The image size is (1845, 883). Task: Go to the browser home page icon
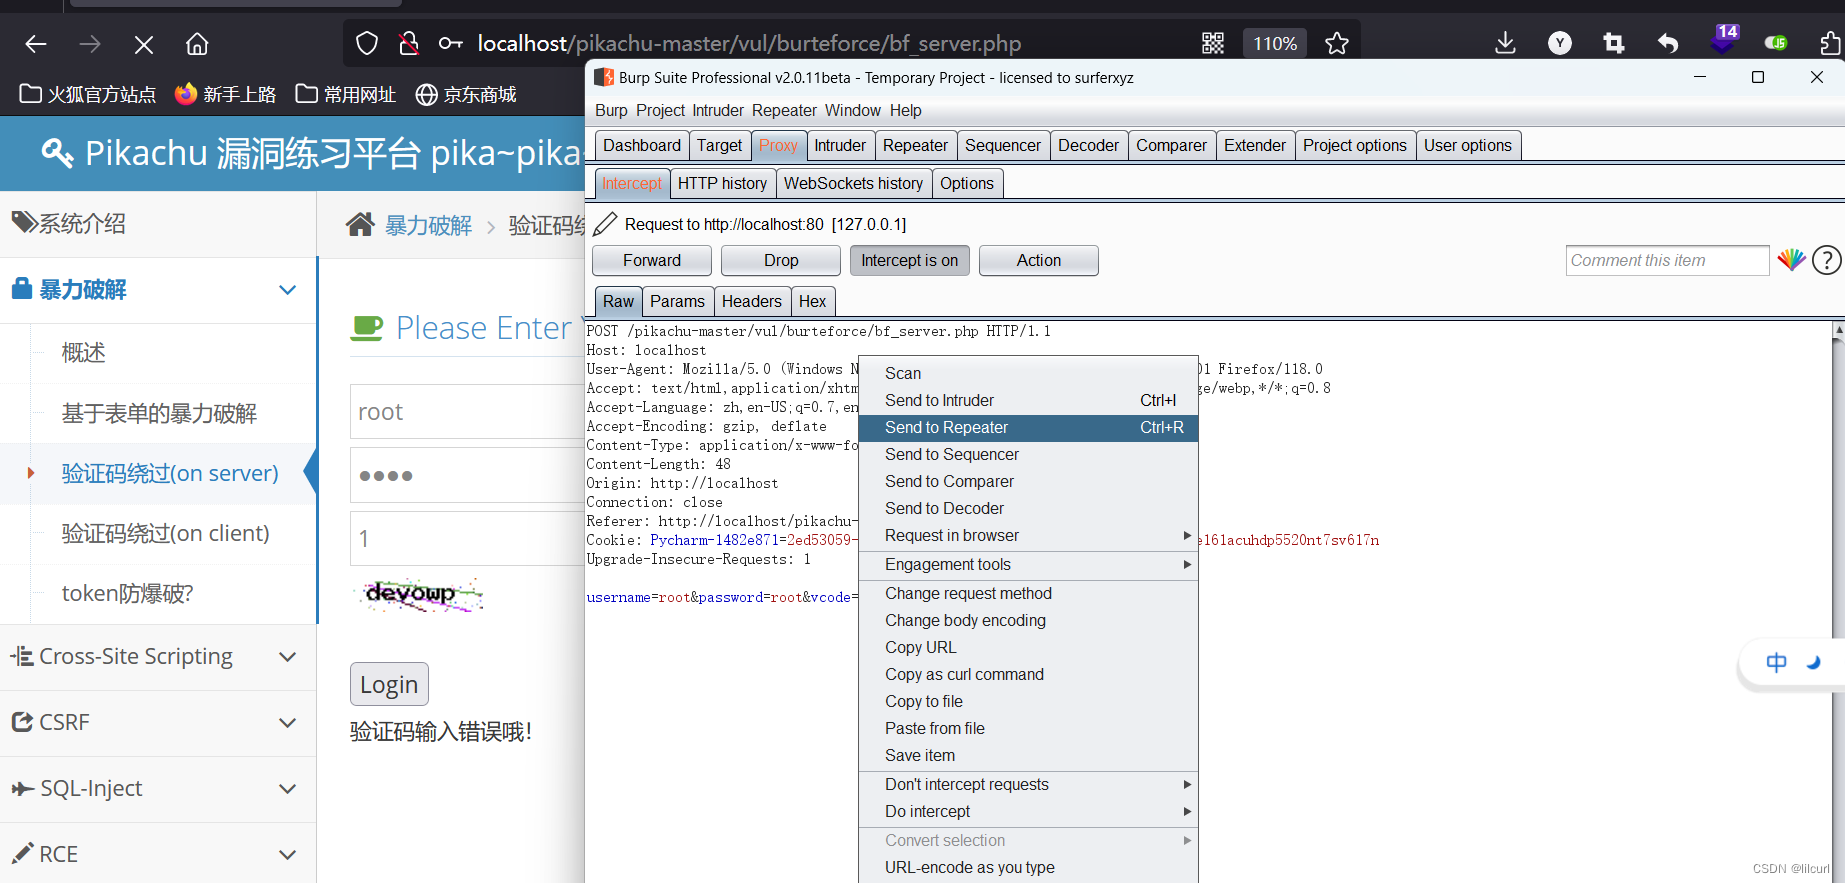pos(197,44)
